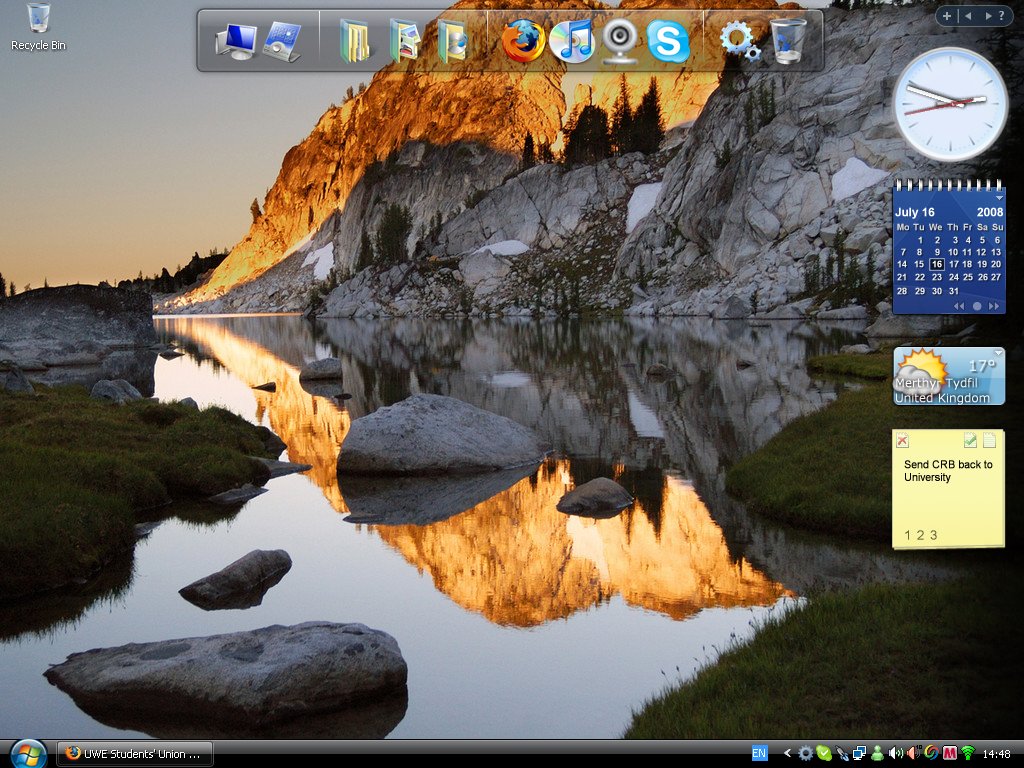
Task: Click the Skype icon in the dock
Action: pyautogui.click(x=668, y=42)
